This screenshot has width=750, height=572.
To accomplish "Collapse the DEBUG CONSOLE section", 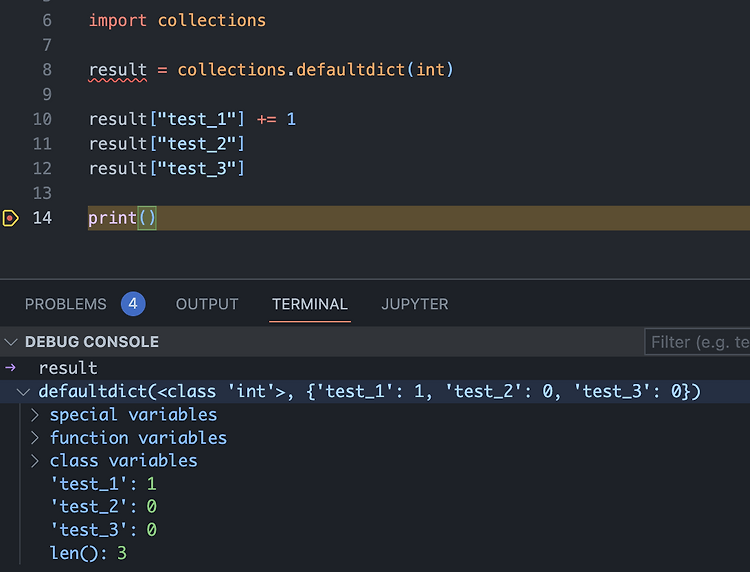I will point(11,342).
